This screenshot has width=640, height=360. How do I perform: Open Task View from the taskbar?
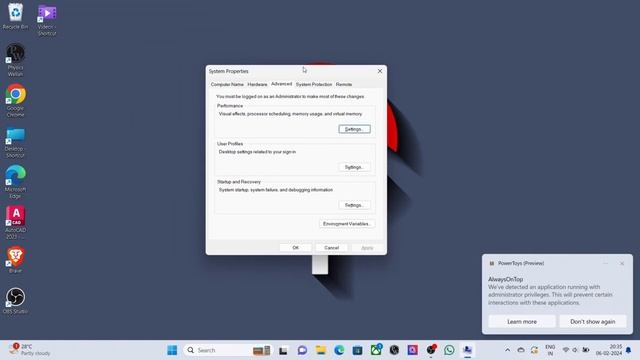click(x=283, y=350)
